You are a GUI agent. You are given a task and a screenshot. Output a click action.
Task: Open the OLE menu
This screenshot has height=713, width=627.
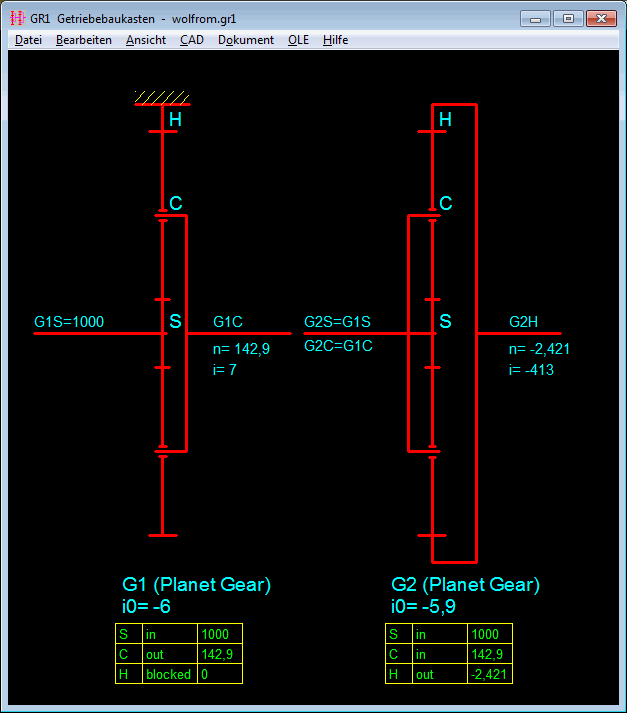tap(298, 40)
